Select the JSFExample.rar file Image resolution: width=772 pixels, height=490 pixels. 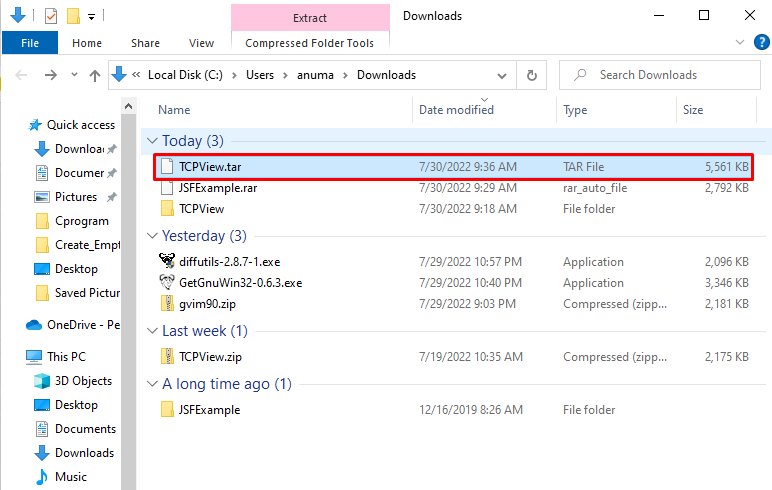point(218,188)
